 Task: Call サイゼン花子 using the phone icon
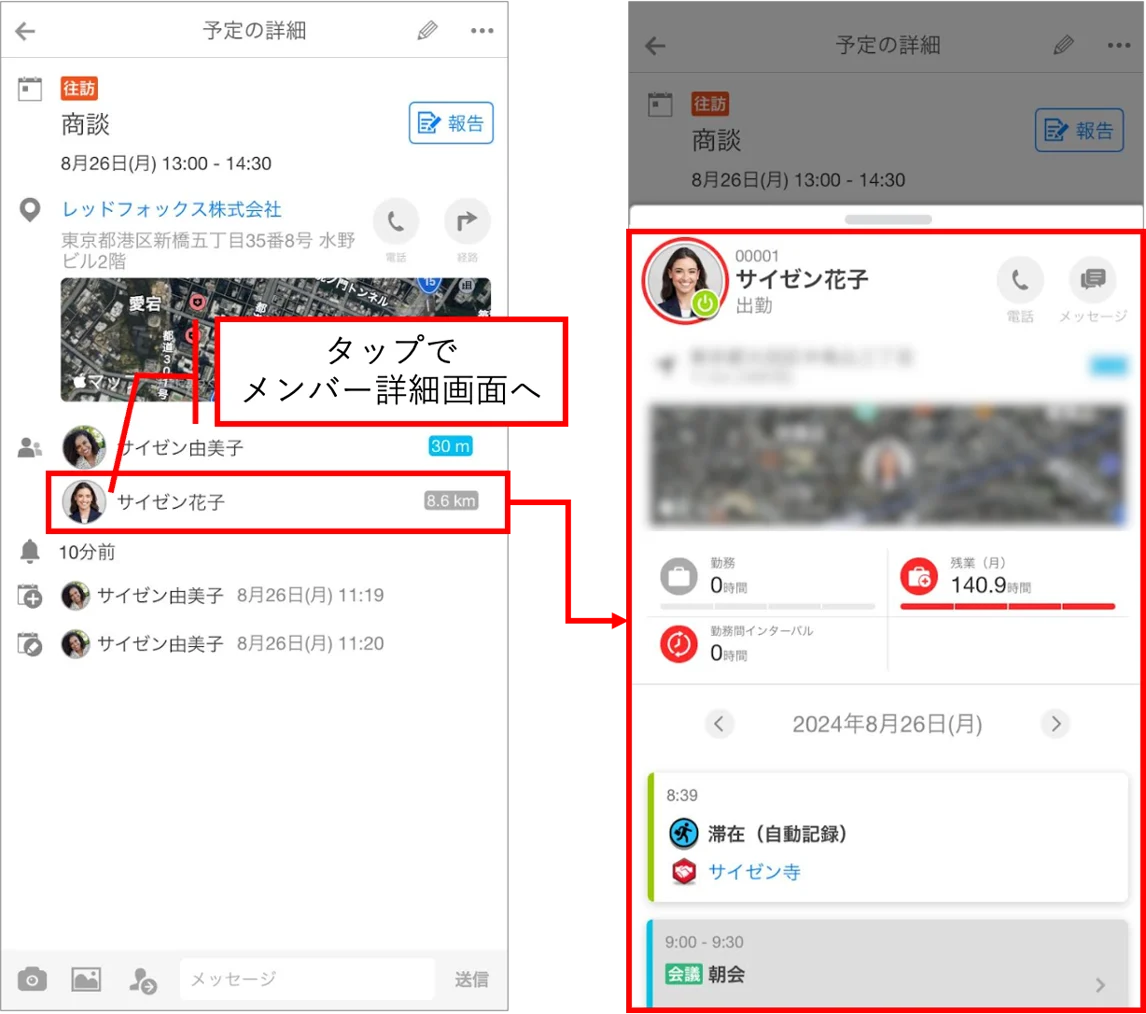tap(1020, 279)
